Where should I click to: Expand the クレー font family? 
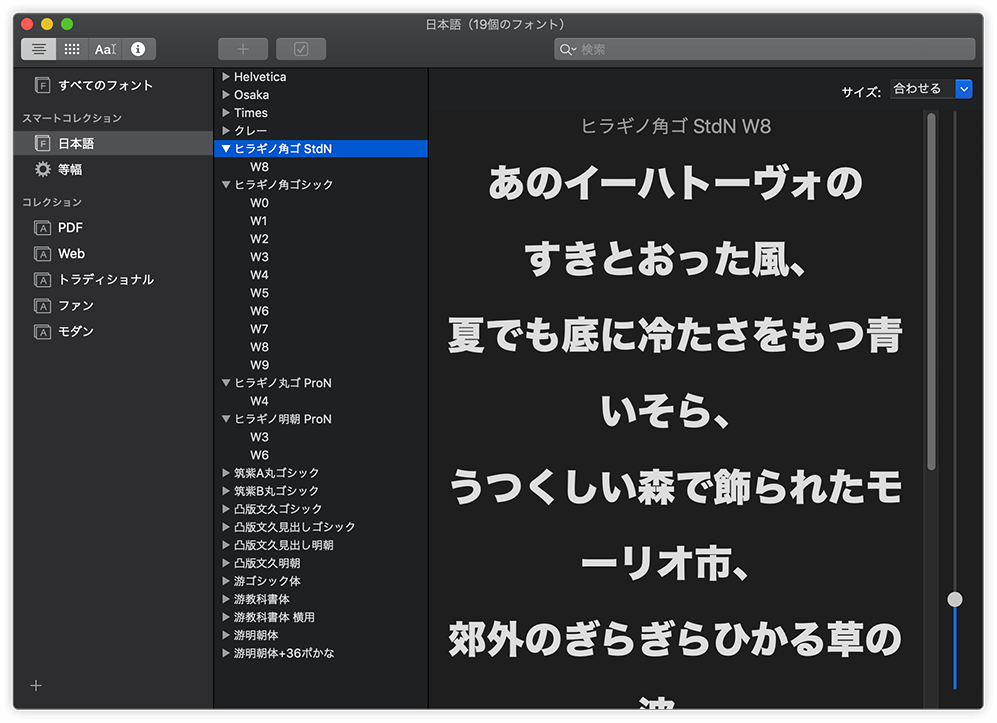[226, 130]
